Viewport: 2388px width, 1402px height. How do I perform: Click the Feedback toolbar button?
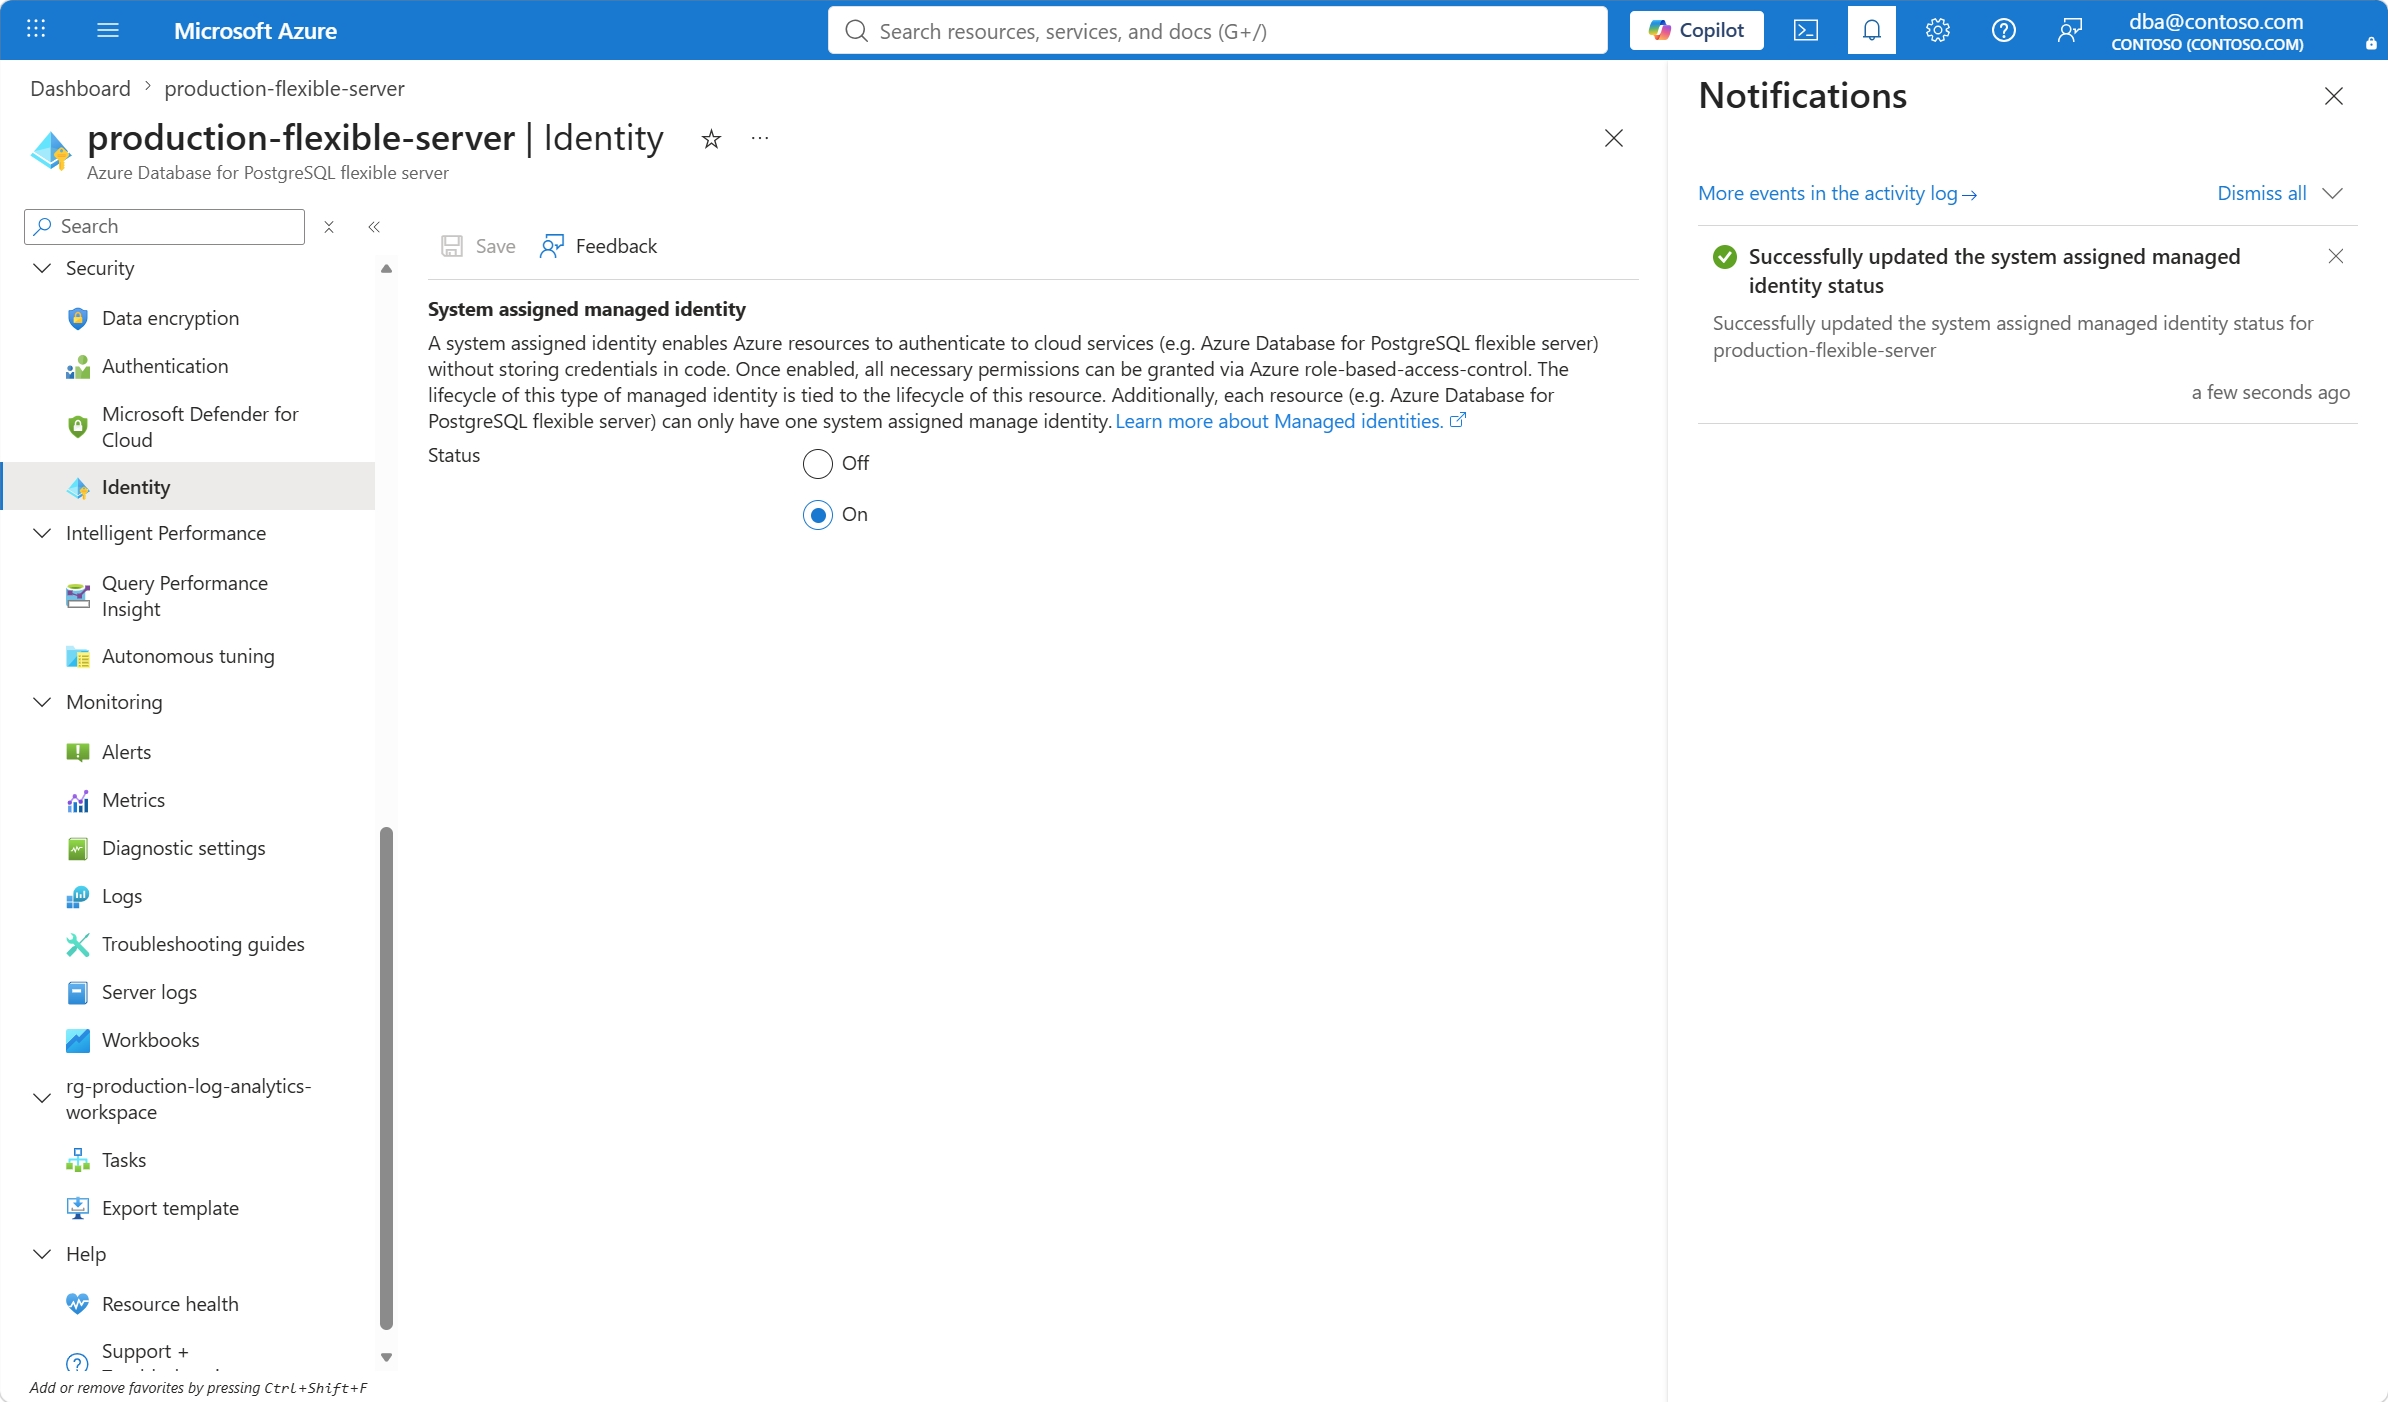pyautogui.click(x=598, y=246)
